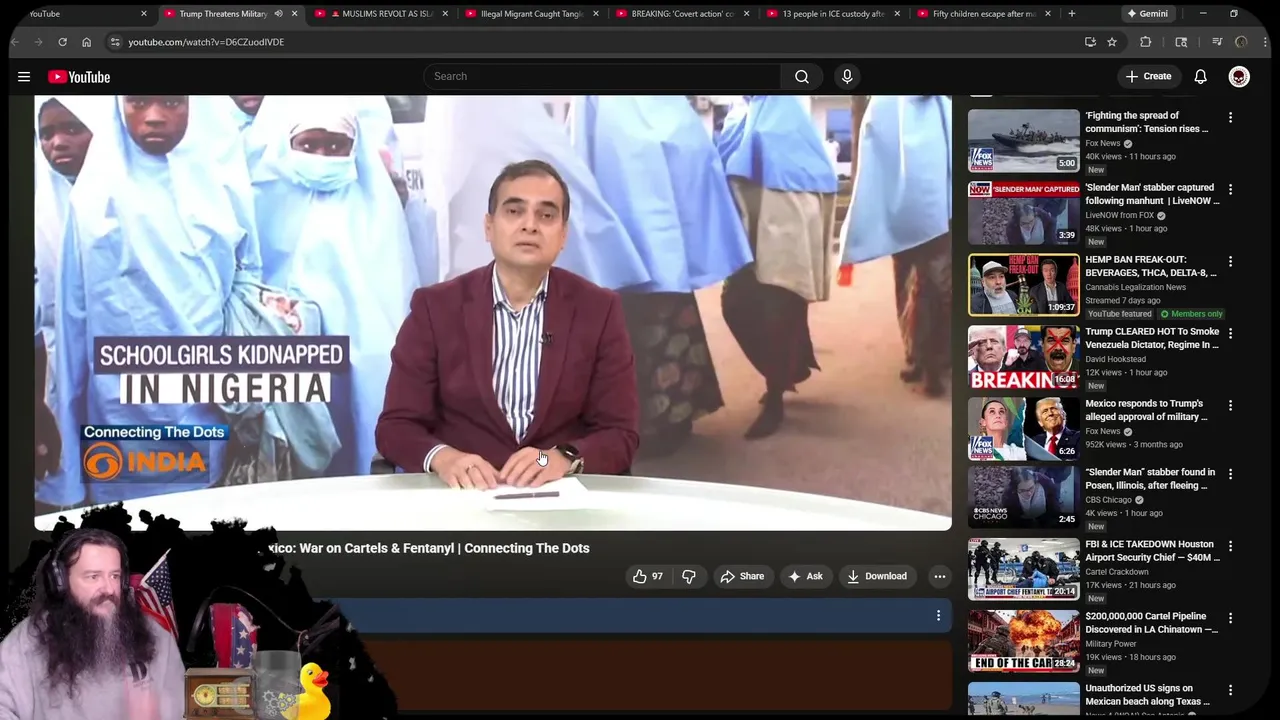Open Cannabis Legalization News channel
The width and height of the screenshot is (1280, 720).
coord(1136,287)
